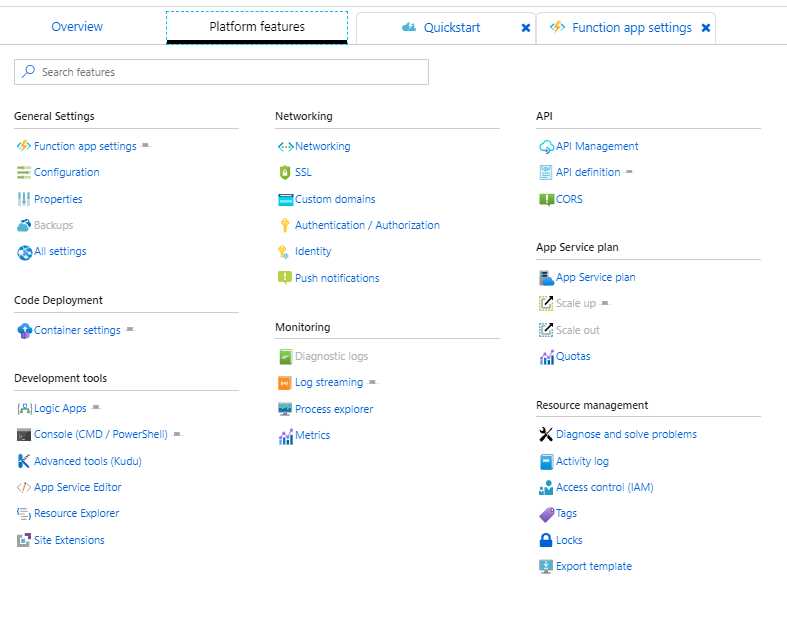The image size is (787, 632).
Task: Click the Properties bars icon
Action: (24, 199)
